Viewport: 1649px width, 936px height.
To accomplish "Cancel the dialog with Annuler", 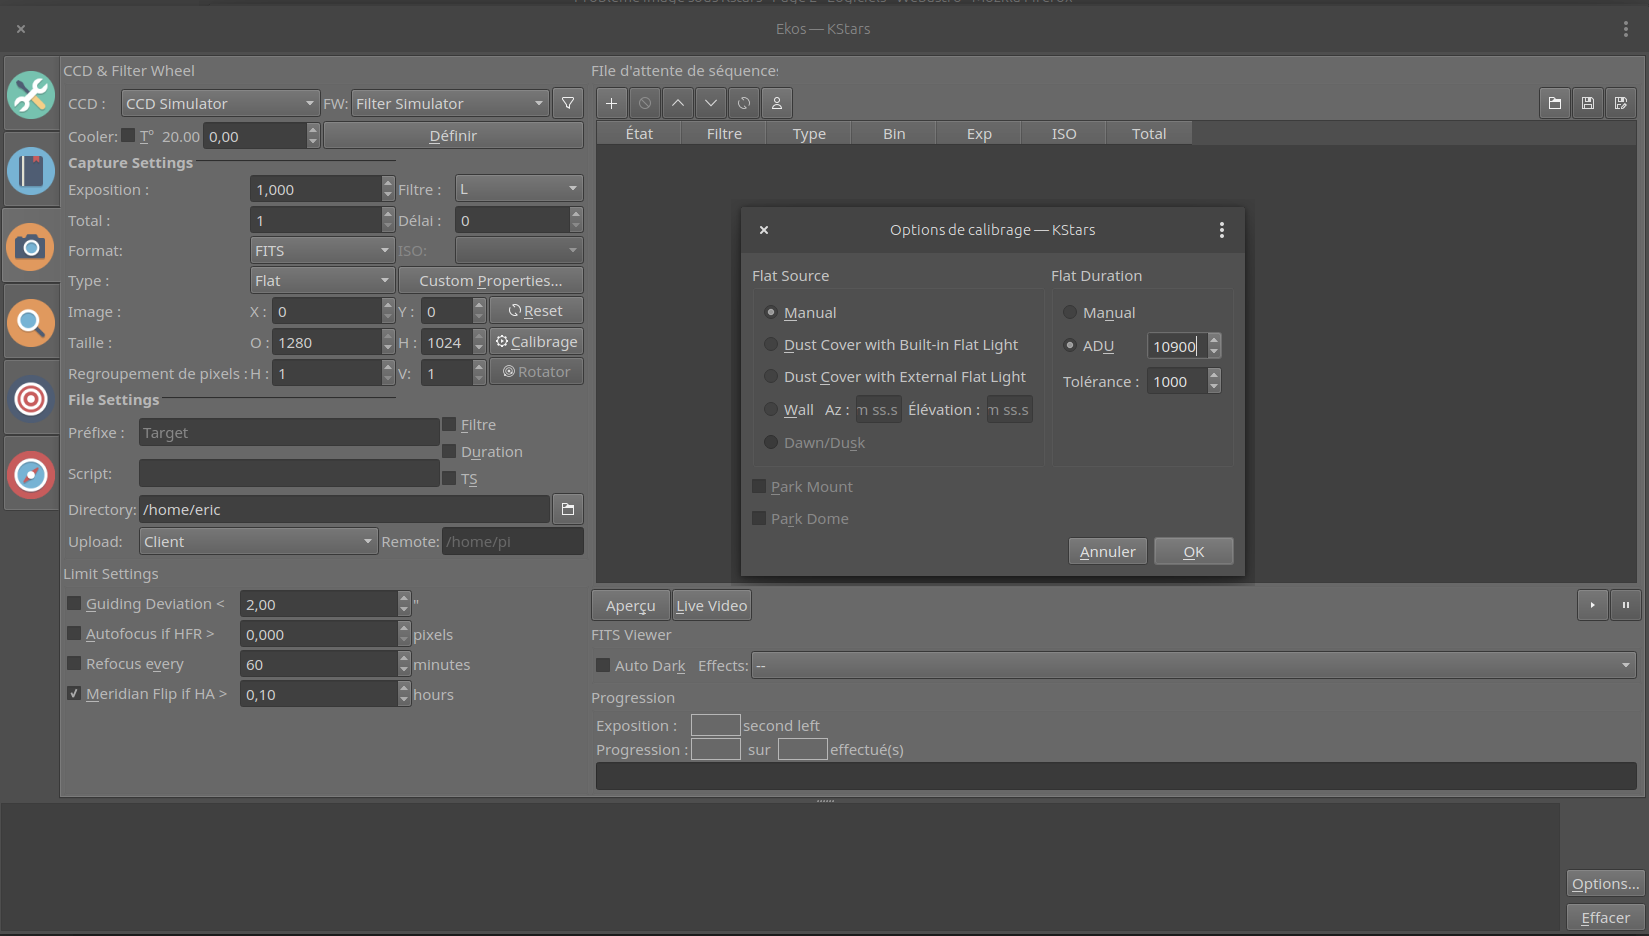I will [1108, 551].
